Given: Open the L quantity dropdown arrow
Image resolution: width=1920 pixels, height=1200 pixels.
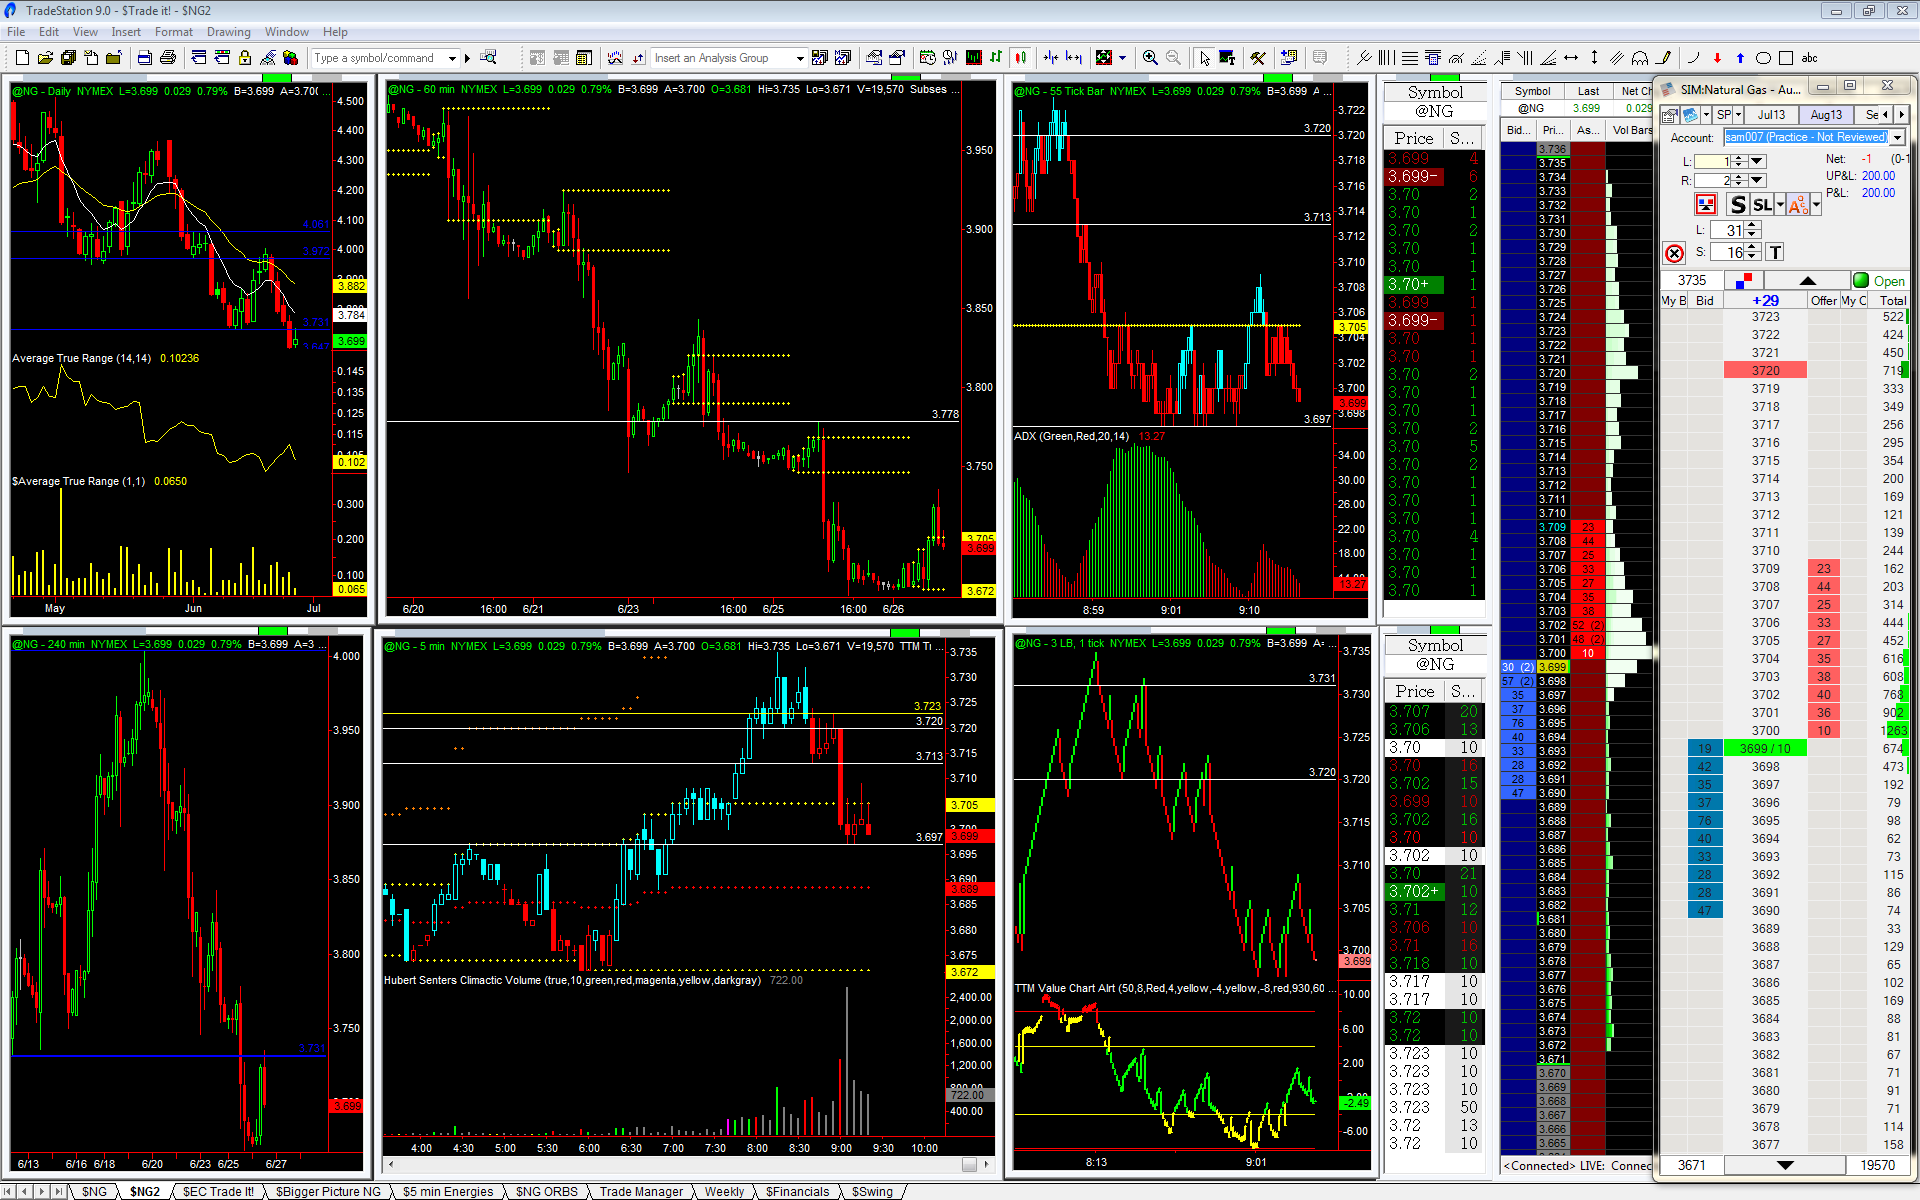Looking at the screenshot, I should 1758,161.
